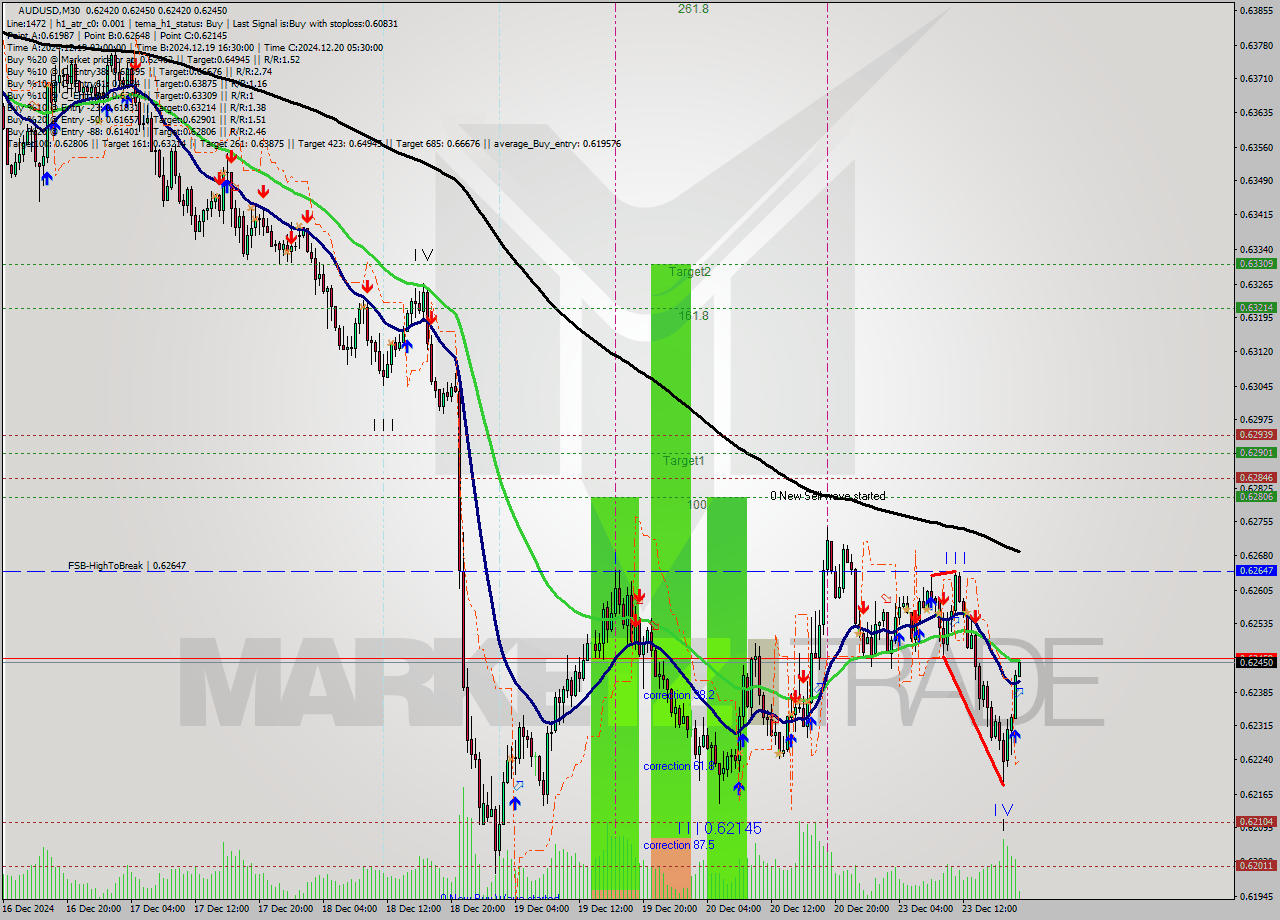Click the green 0.63309 price tag
The width and height of the screenshot is (1280, 920).
pos(1256,264)
